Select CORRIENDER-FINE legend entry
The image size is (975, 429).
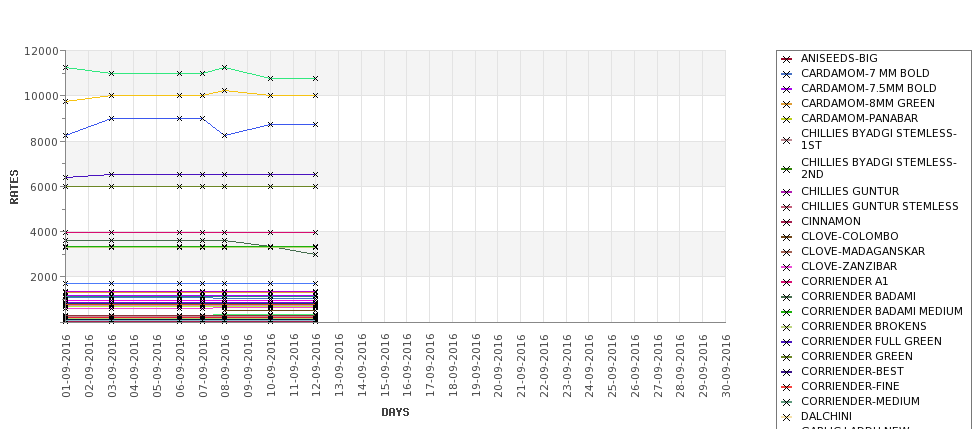(x=850, y=386)
